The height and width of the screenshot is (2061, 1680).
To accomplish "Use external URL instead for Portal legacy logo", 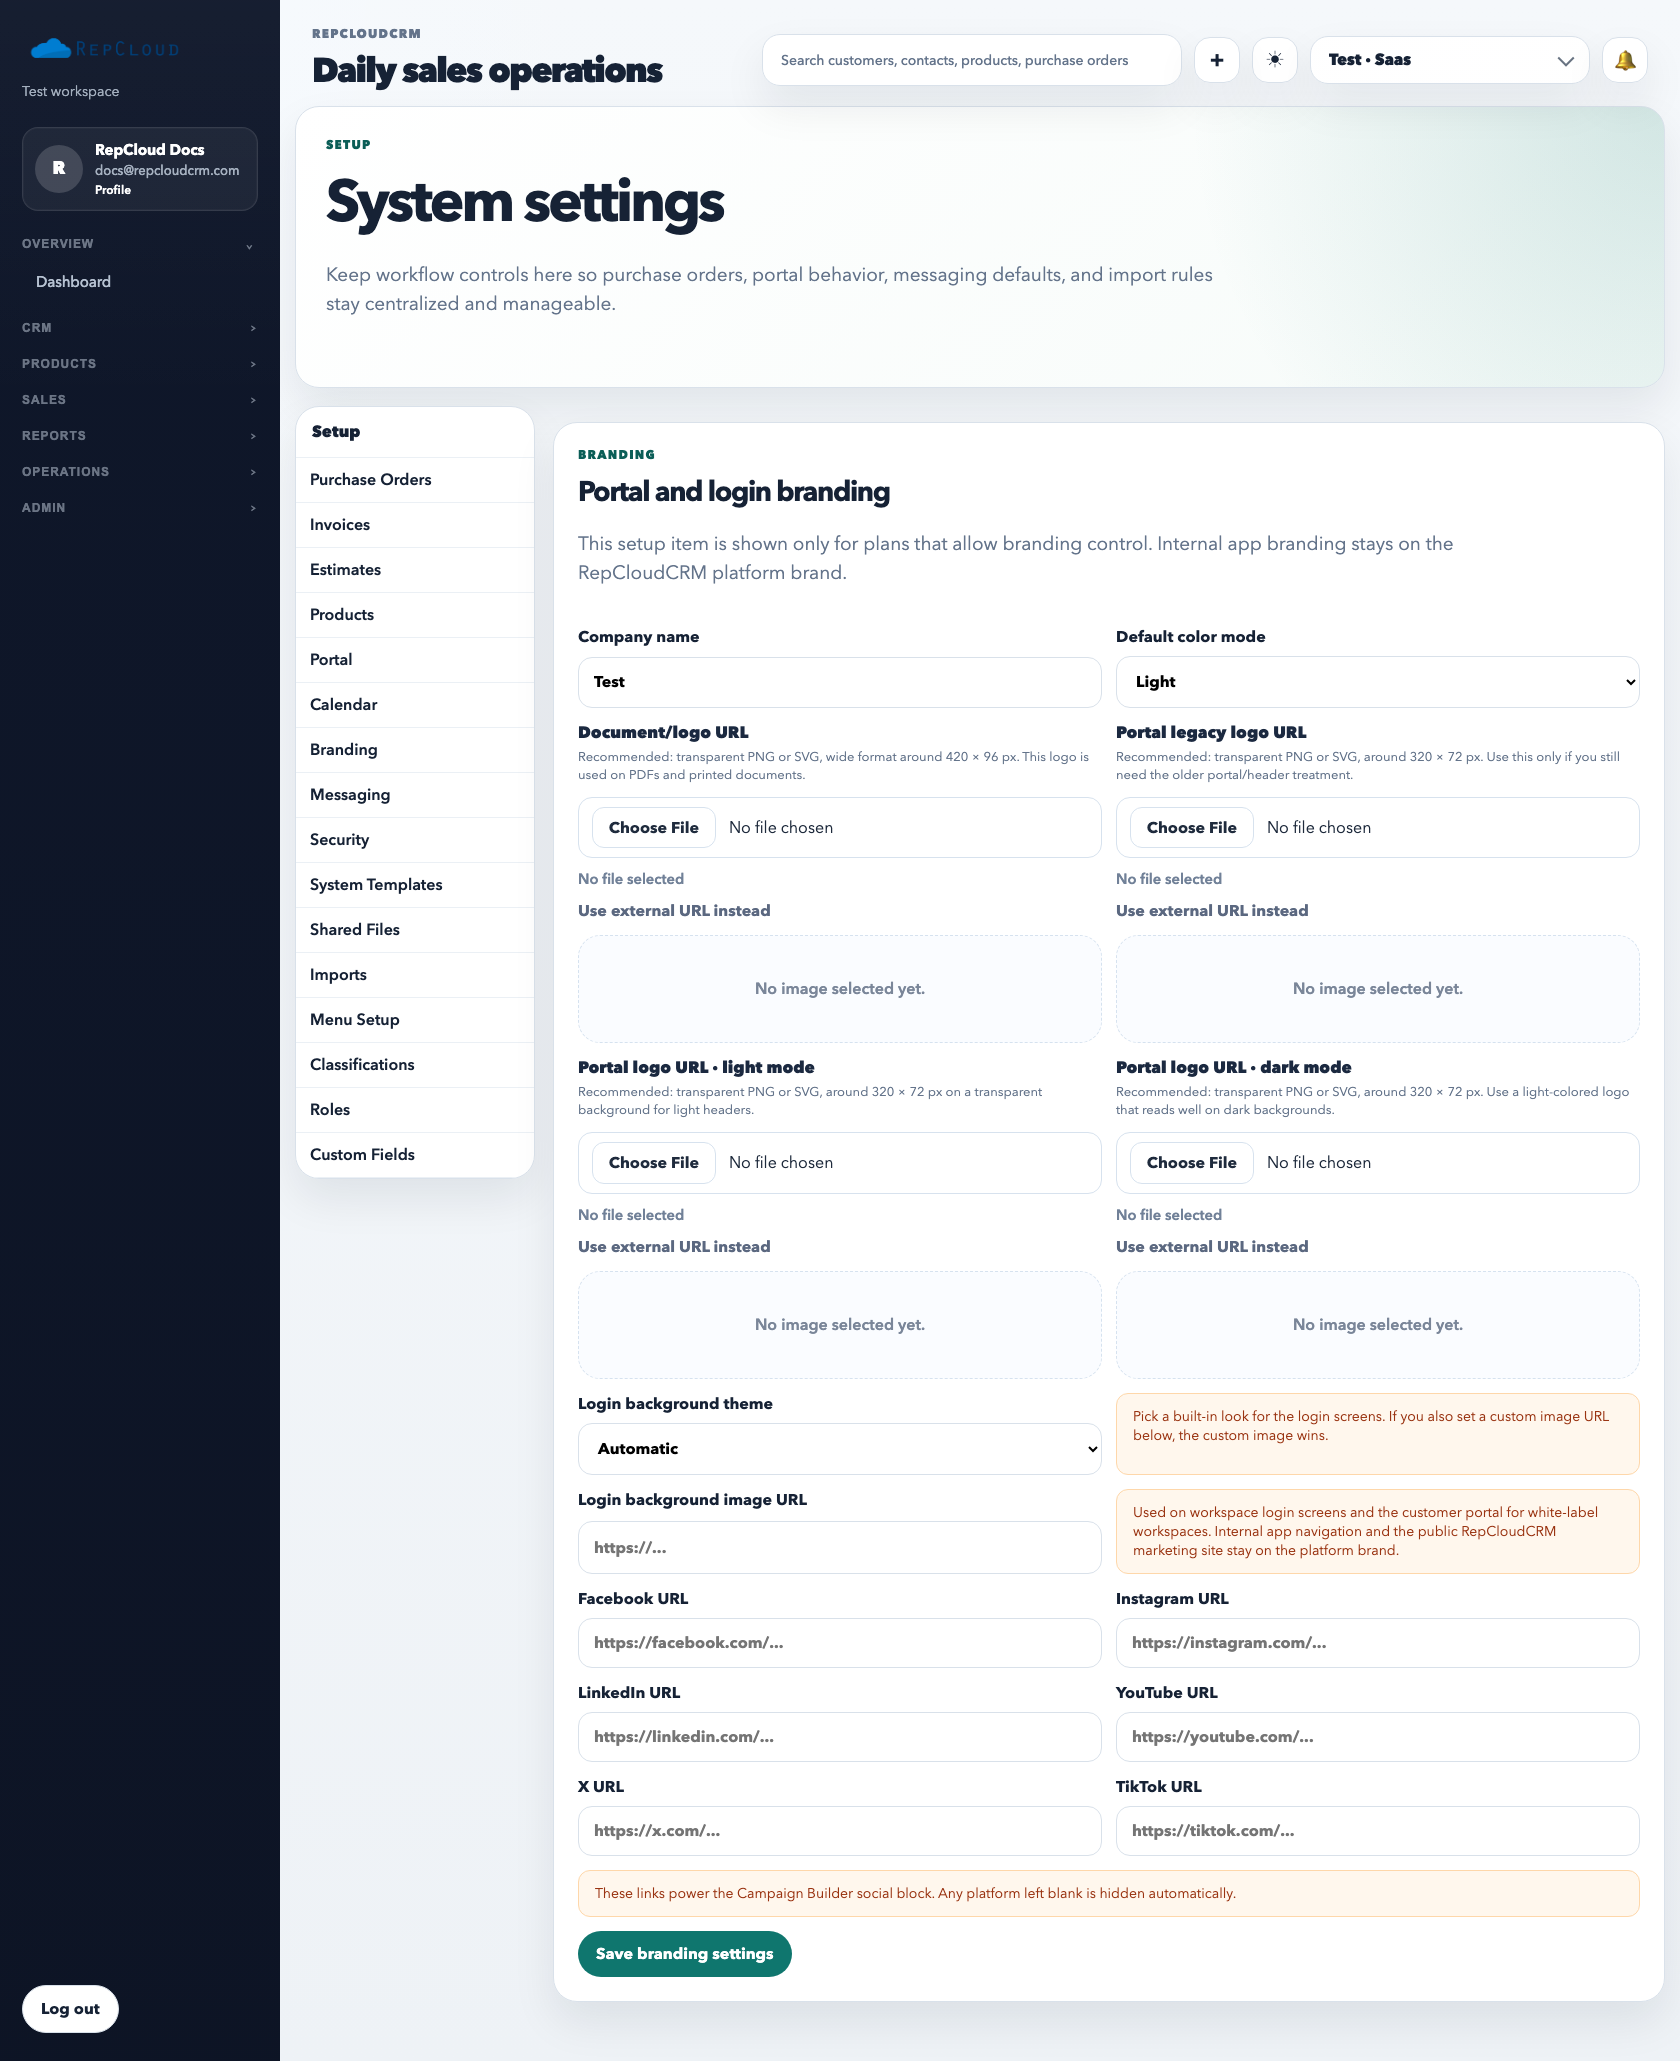I will [1212, 911].
